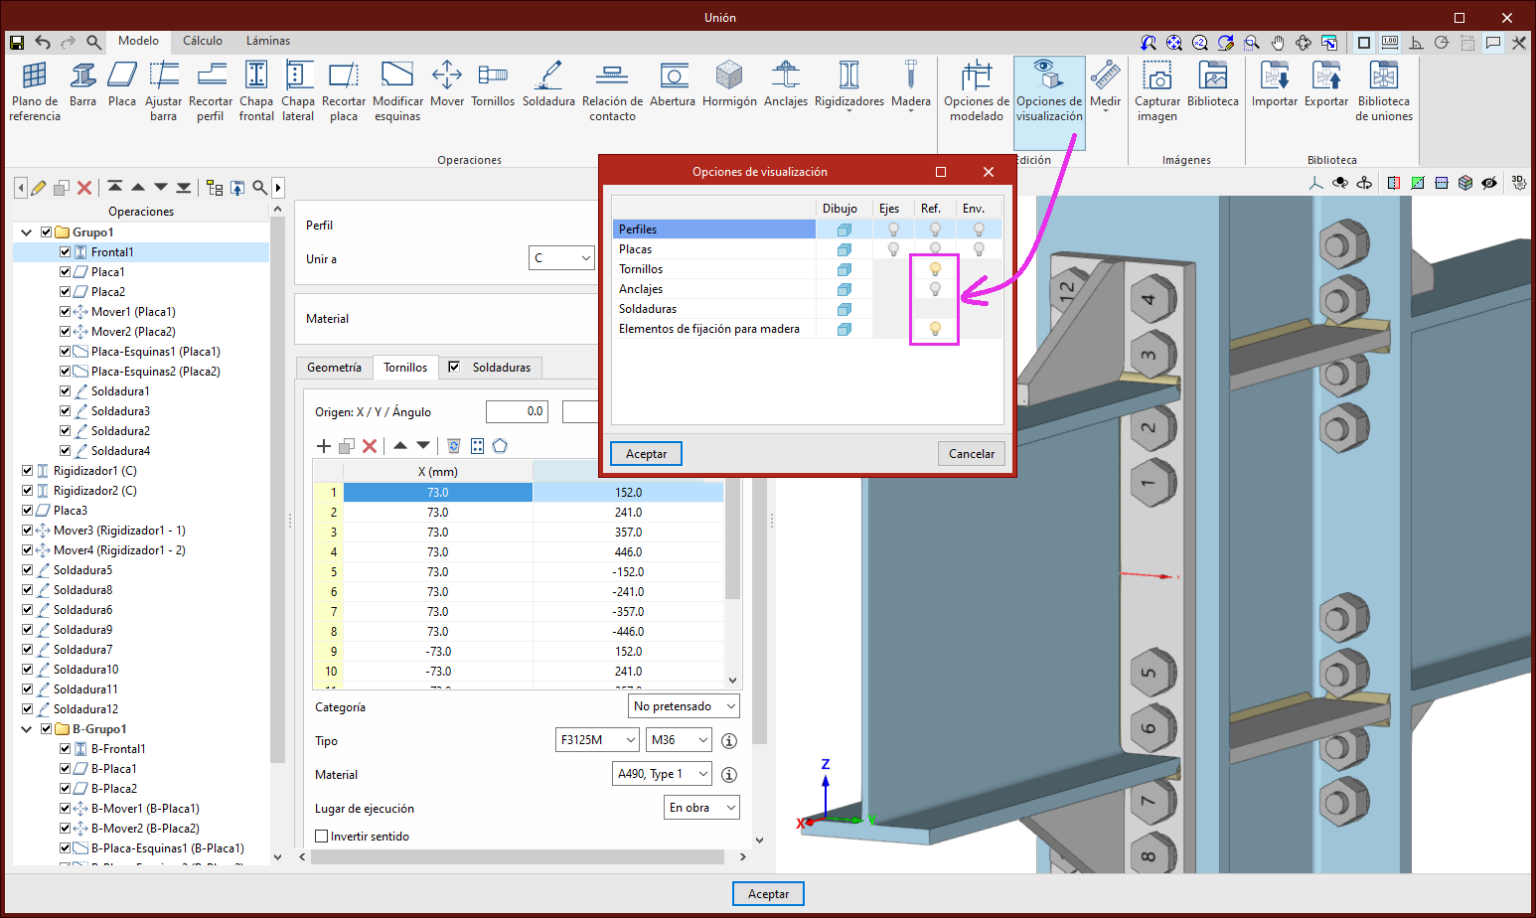Switch to the Geometría tab
This screenshot has width=1536, height=918.
[x=334, y=368]
